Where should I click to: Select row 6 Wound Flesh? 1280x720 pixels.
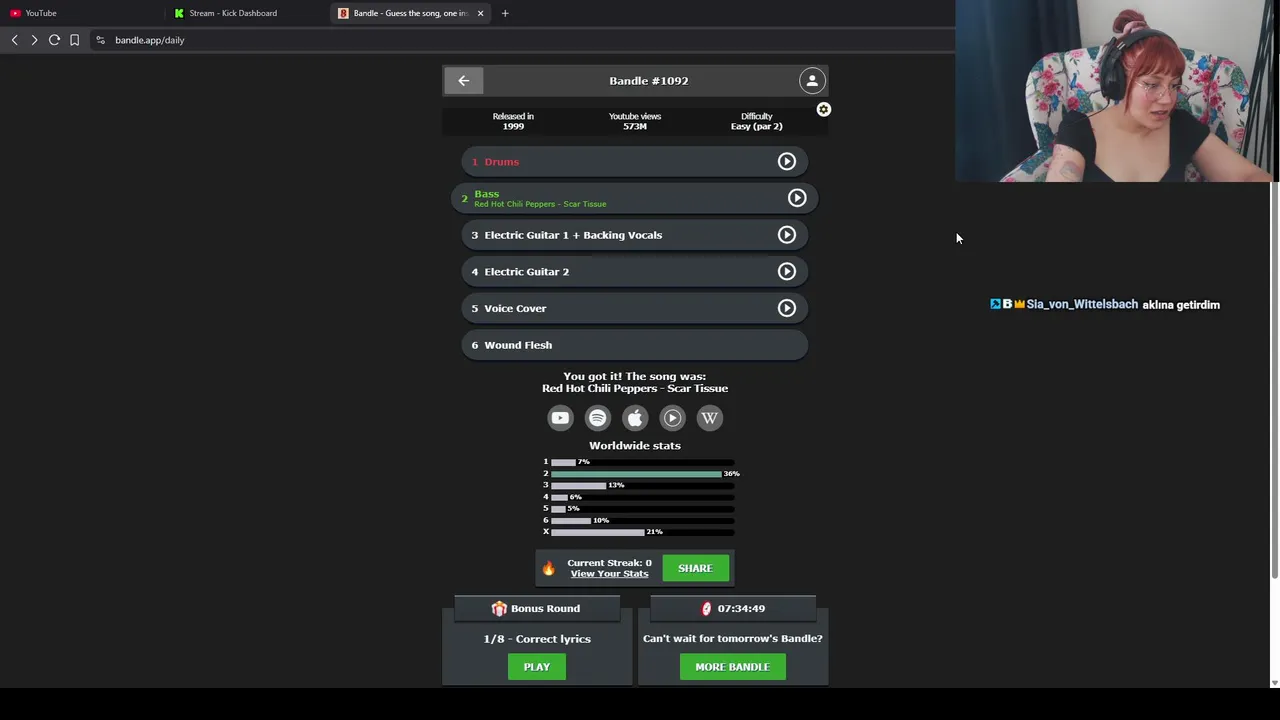(x=635, y=345)
